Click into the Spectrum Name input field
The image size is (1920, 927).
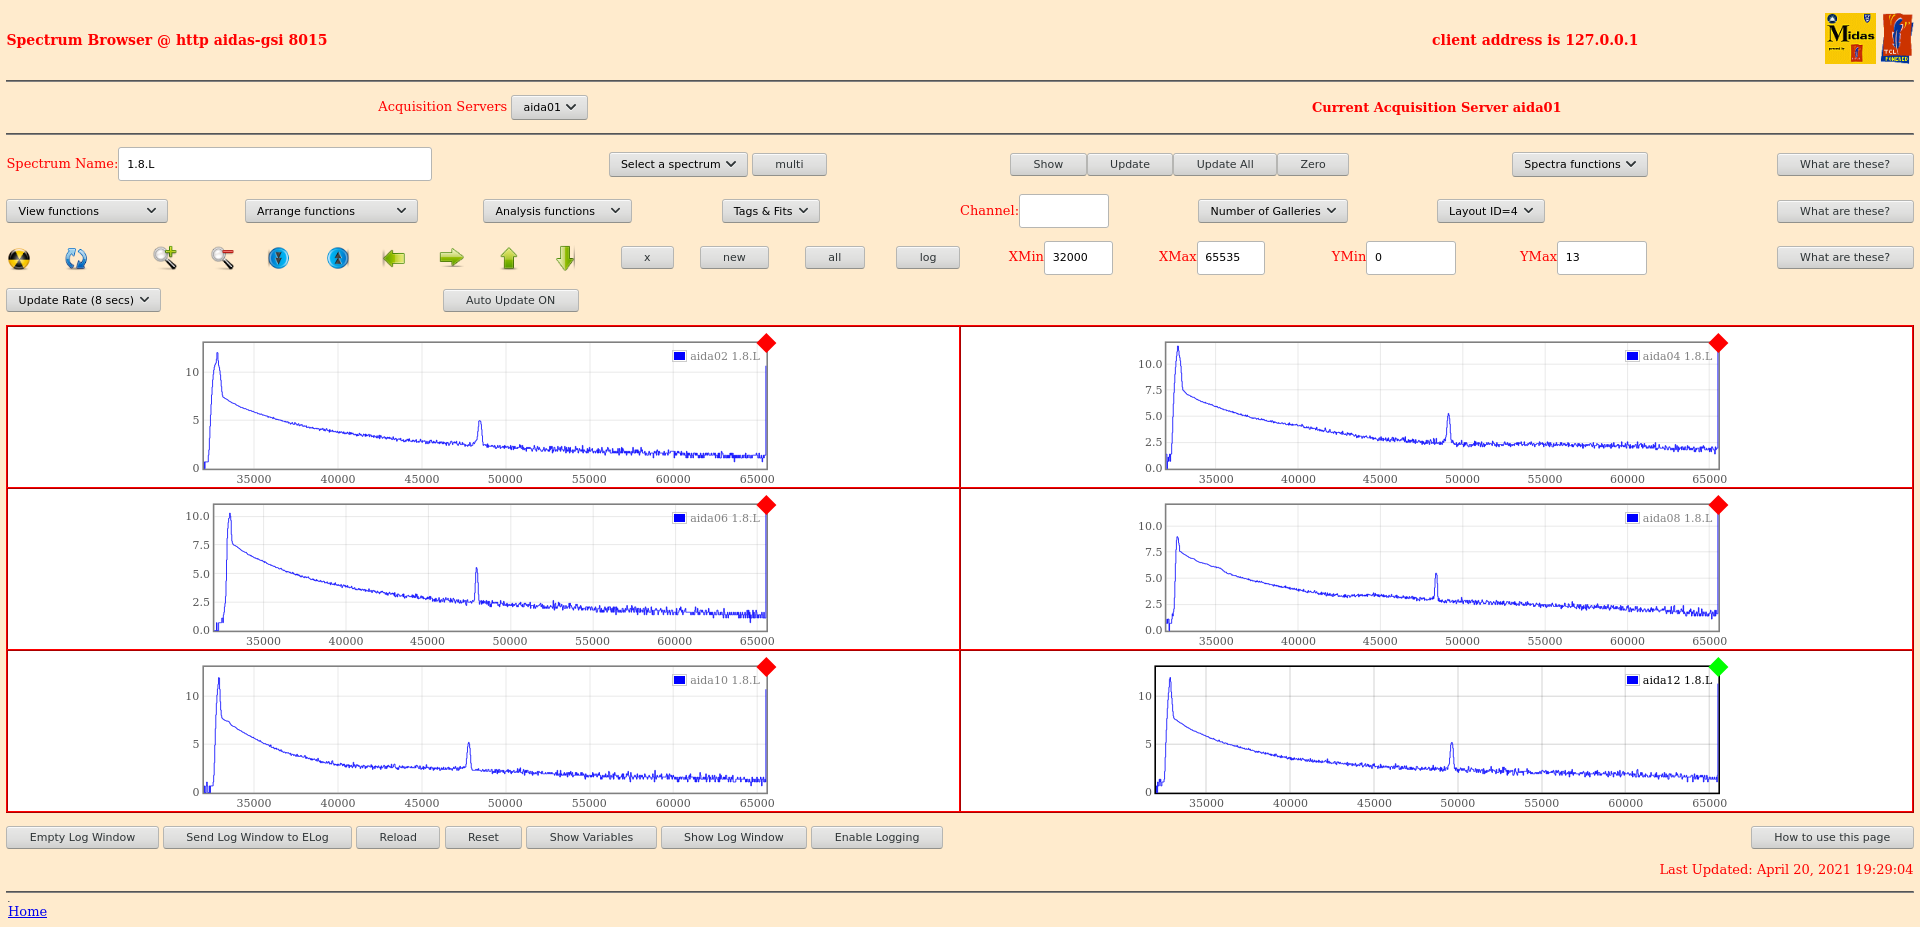pyautogui.click(x=275, y=164)
